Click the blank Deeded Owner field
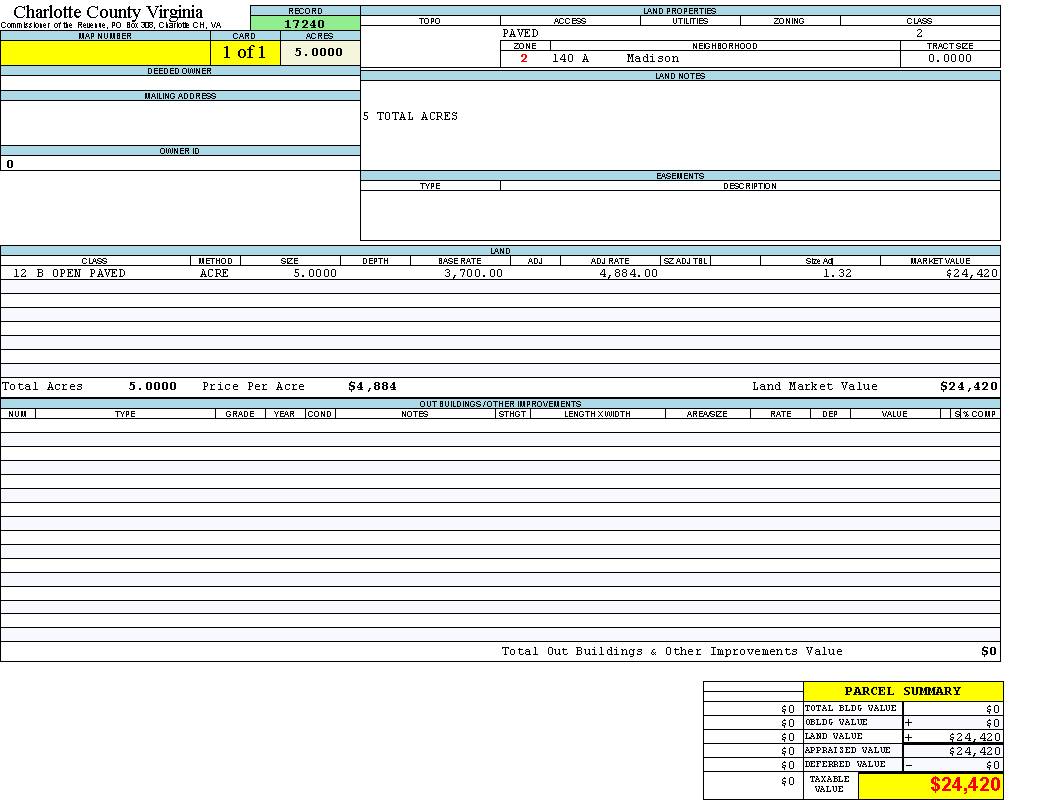Image resolution: width=1050 pixels, height=800 pixels. [180, 83]
